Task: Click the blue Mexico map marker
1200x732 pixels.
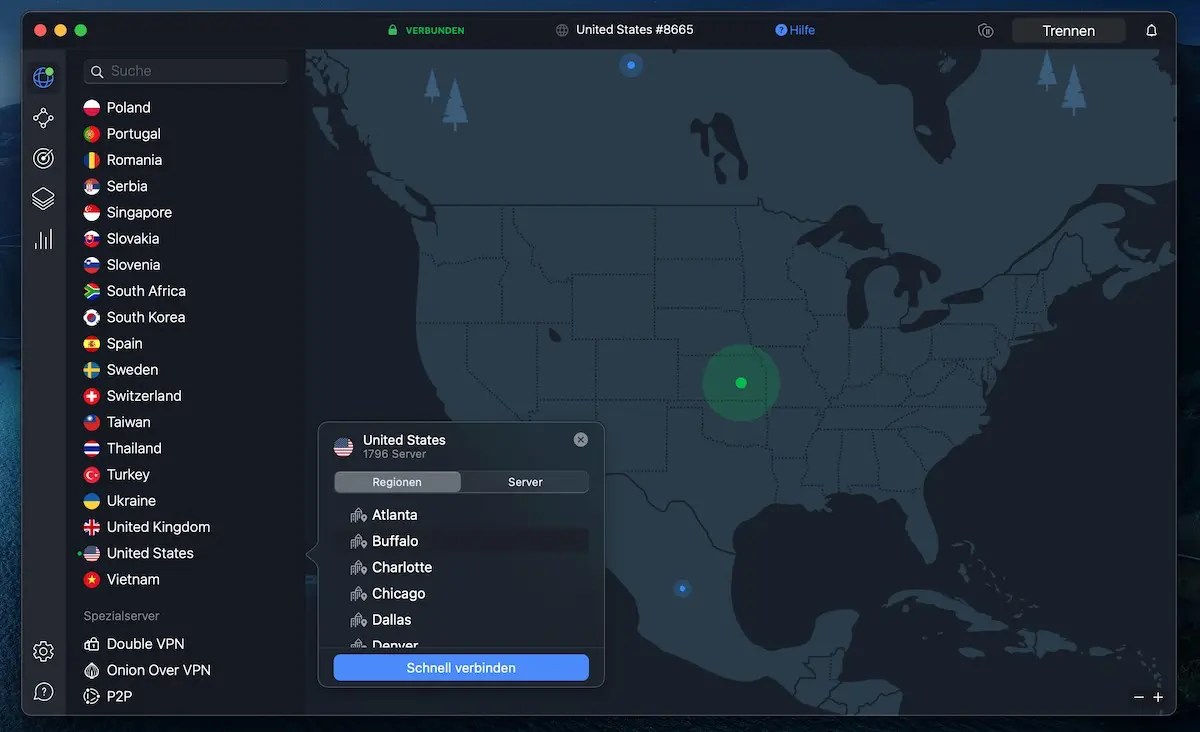Action: tap(682, 589)
